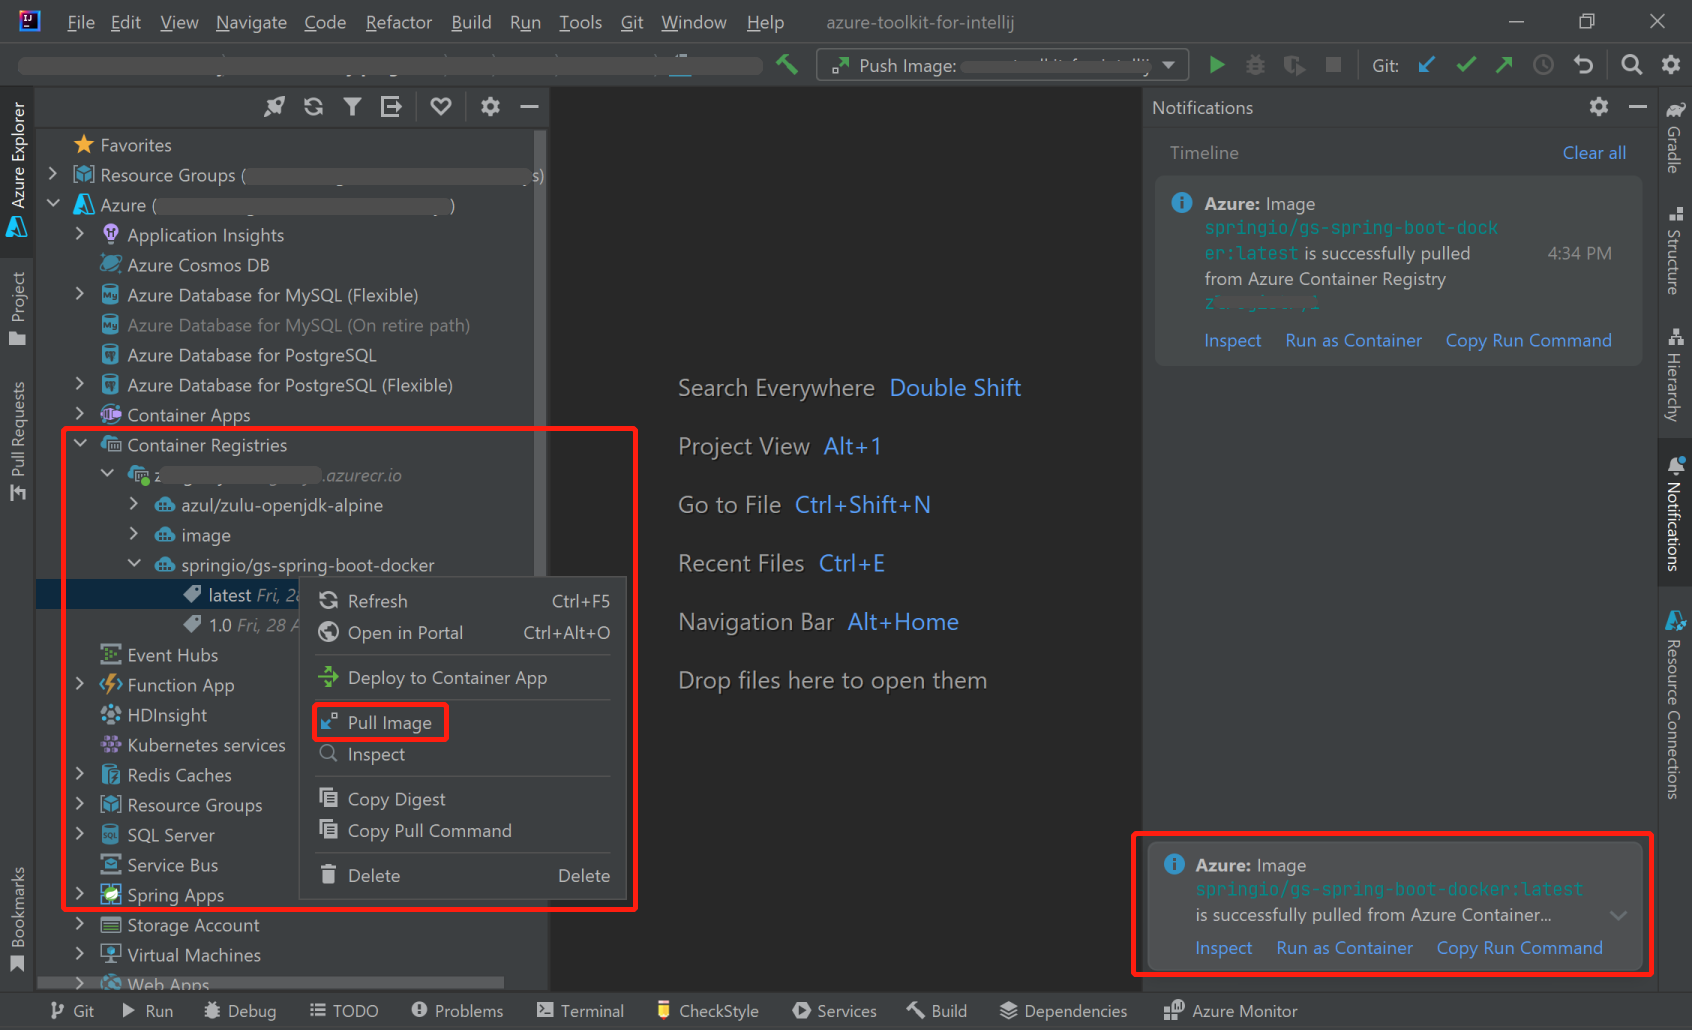Image resolution: width=1692 pixels, height=1030 pixels.
Task: Open the Services tool window
Action: (834, 1011)
